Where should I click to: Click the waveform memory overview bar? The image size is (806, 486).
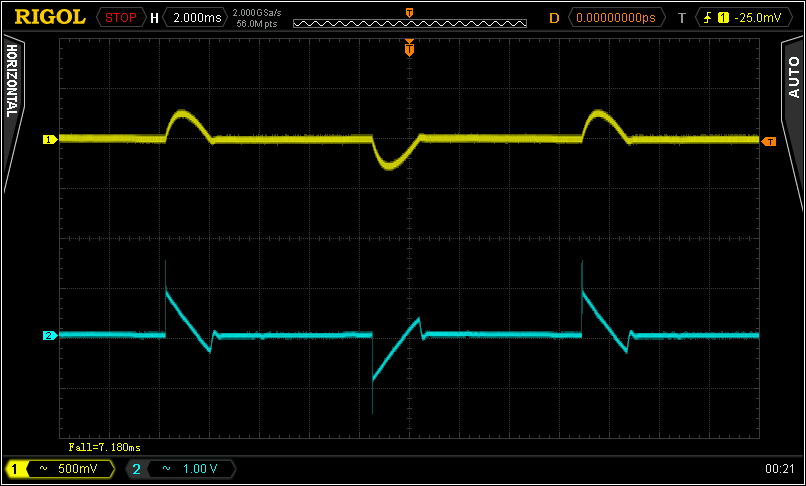coord(410,23)
